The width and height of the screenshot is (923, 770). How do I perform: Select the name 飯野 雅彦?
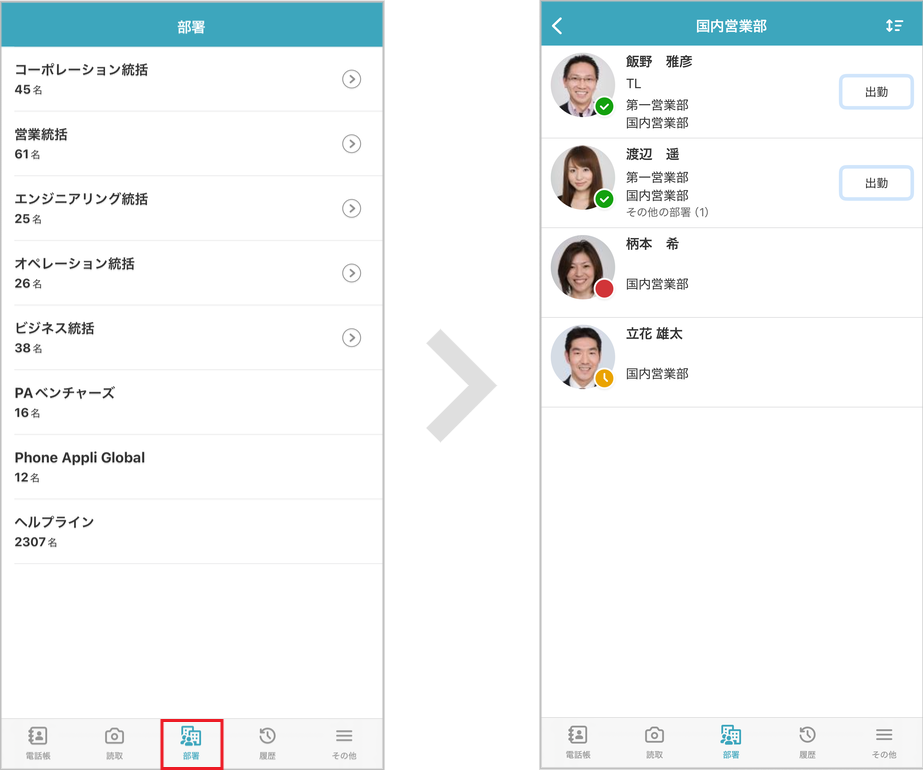coord(659,61)
